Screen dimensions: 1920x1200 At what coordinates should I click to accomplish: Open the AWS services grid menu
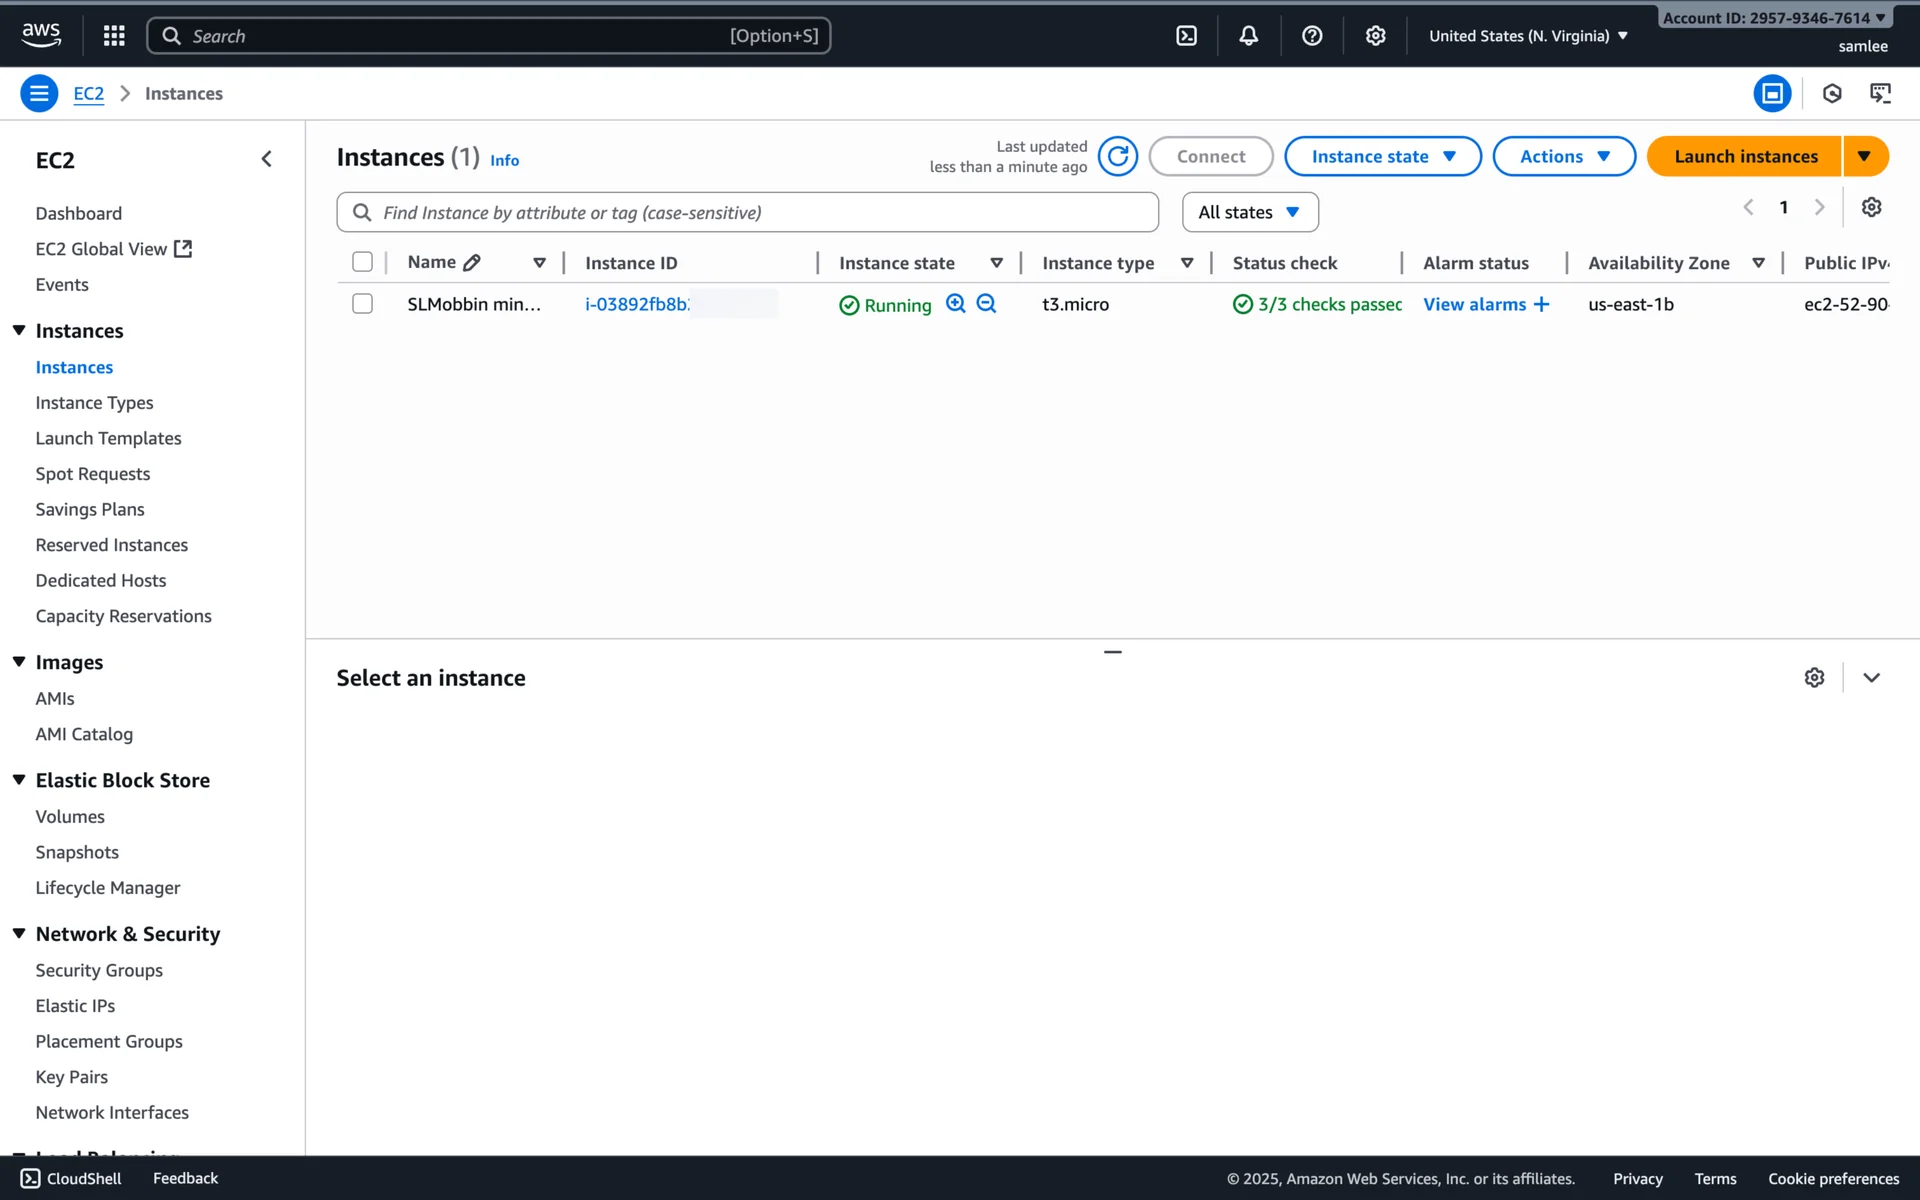(x=114, y=36)
